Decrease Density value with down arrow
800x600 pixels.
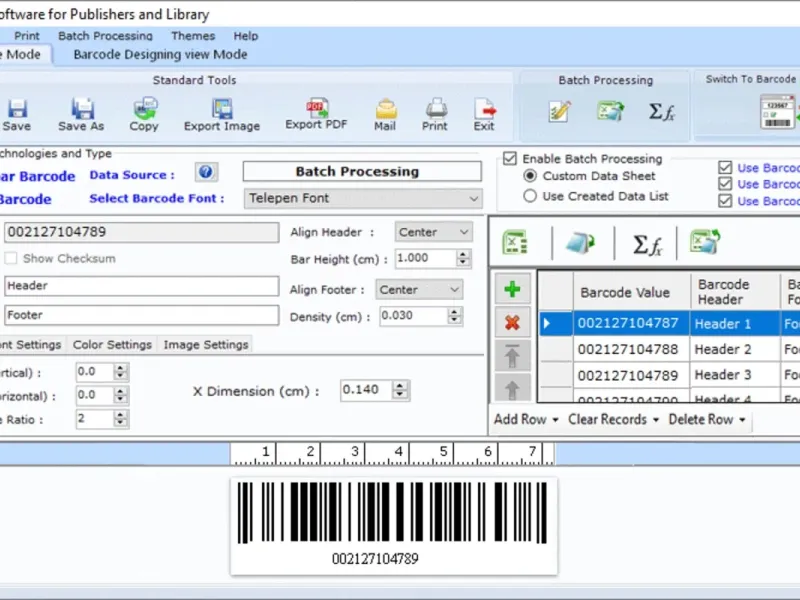pyautogui.click(x=454, y=320)
